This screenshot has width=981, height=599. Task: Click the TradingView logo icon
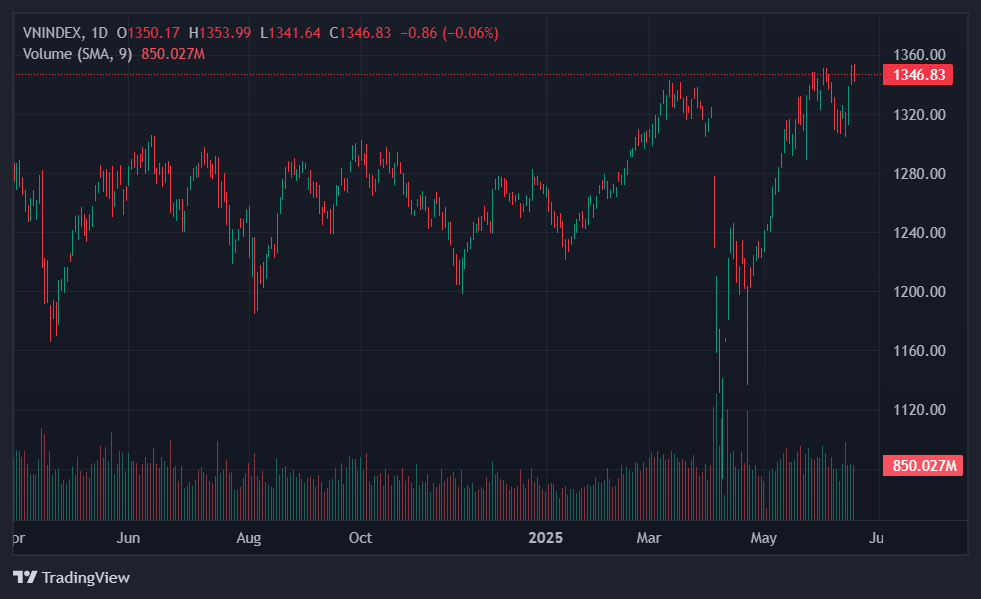click(25, 577)
